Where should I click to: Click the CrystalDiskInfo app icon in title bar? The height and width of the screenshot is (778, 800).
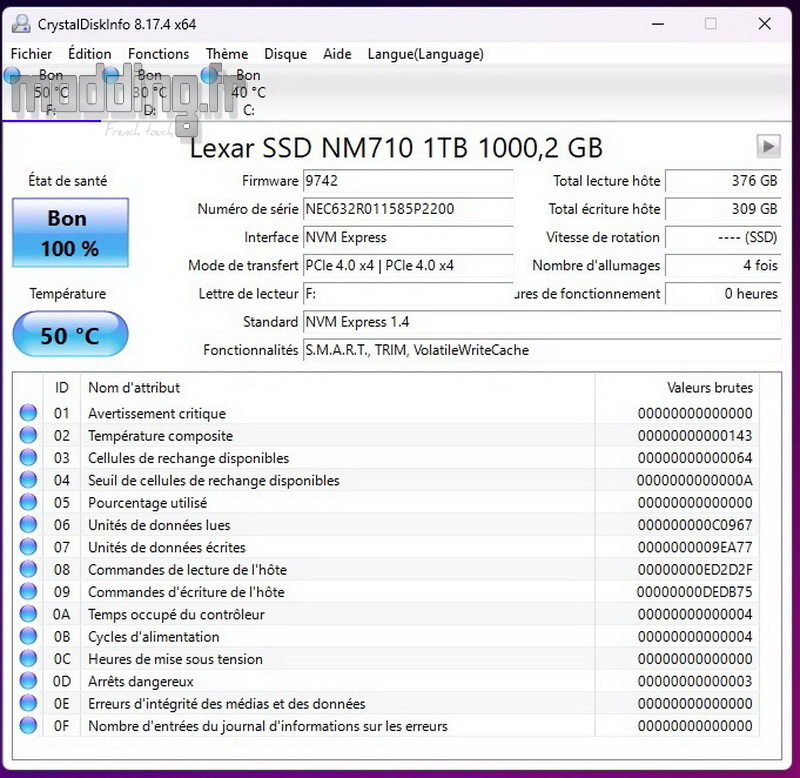pyautogui.click(x=21, y=23)
